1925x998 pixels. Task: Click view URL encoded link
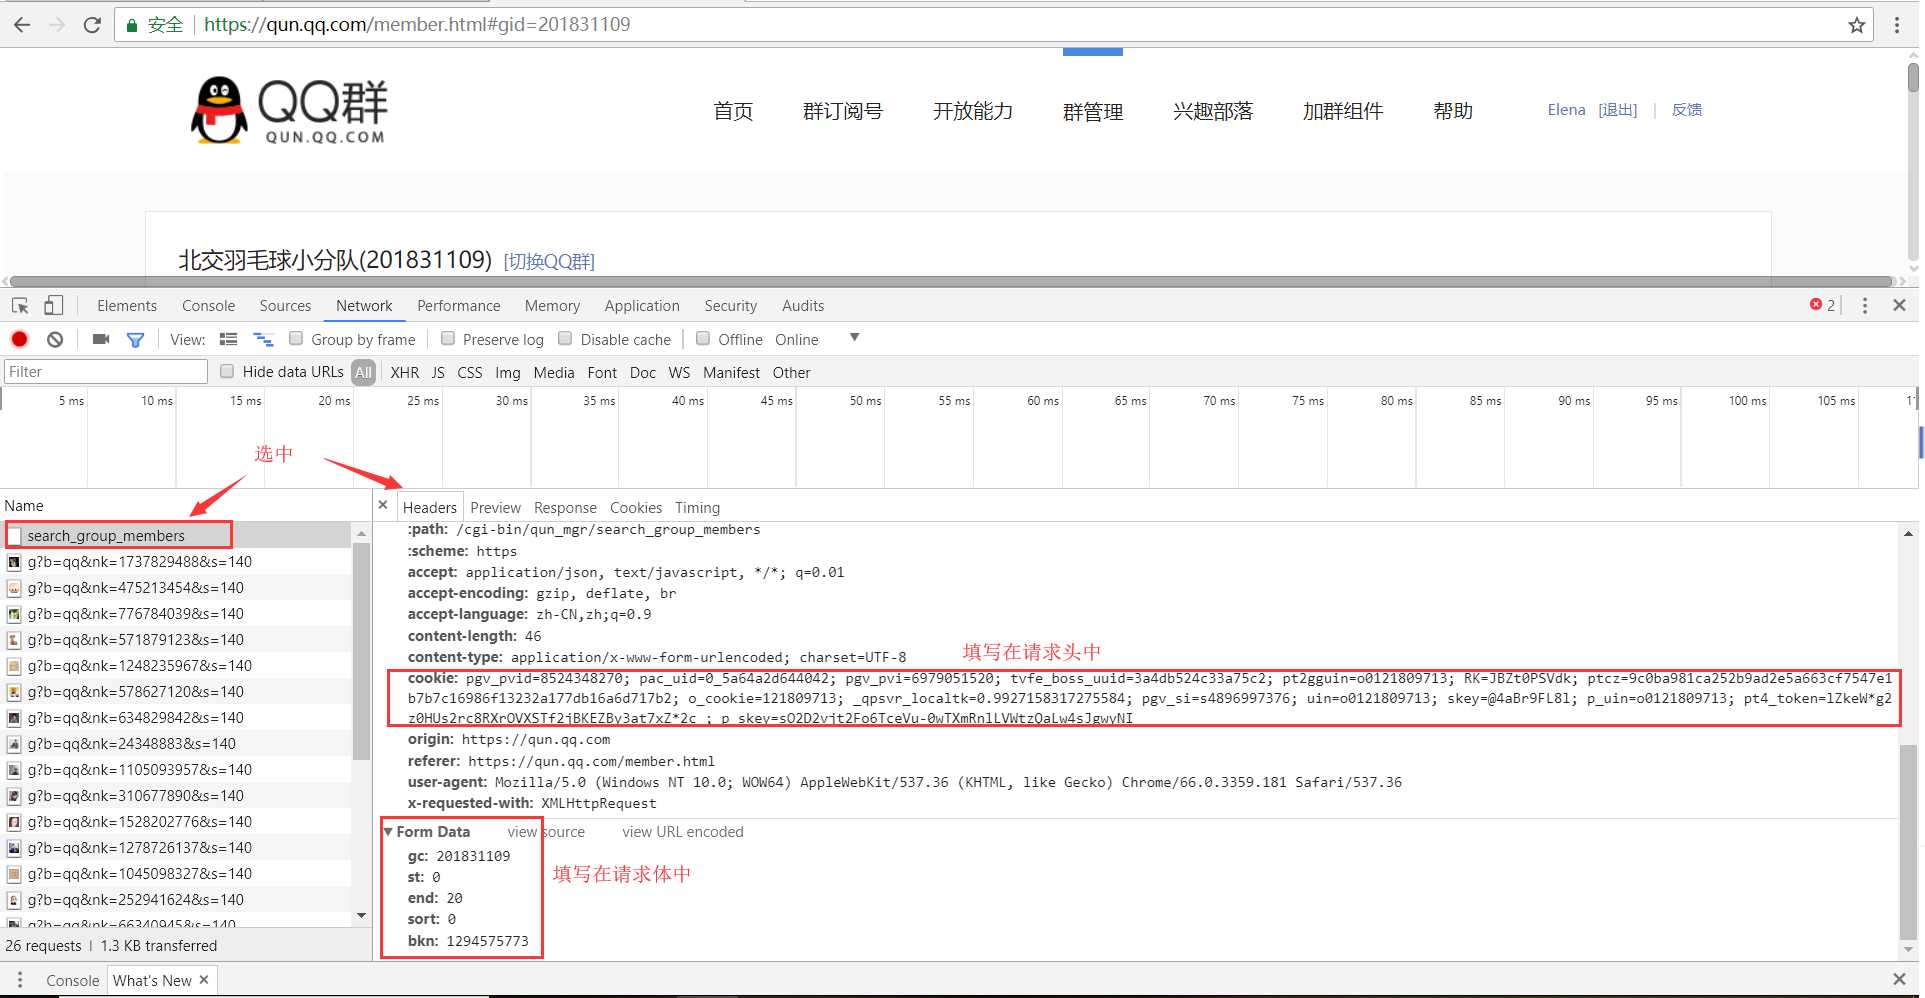click(x=683, y=831)
